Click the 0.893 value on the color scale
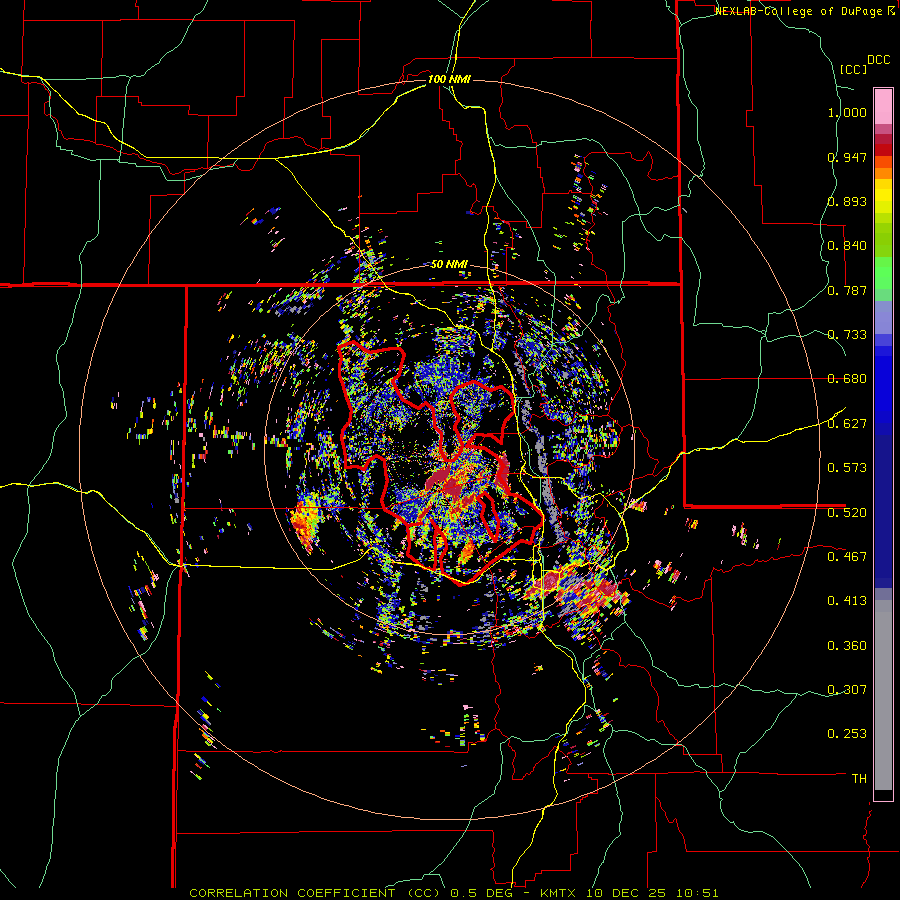900x900 pixels. click(847, 201)
